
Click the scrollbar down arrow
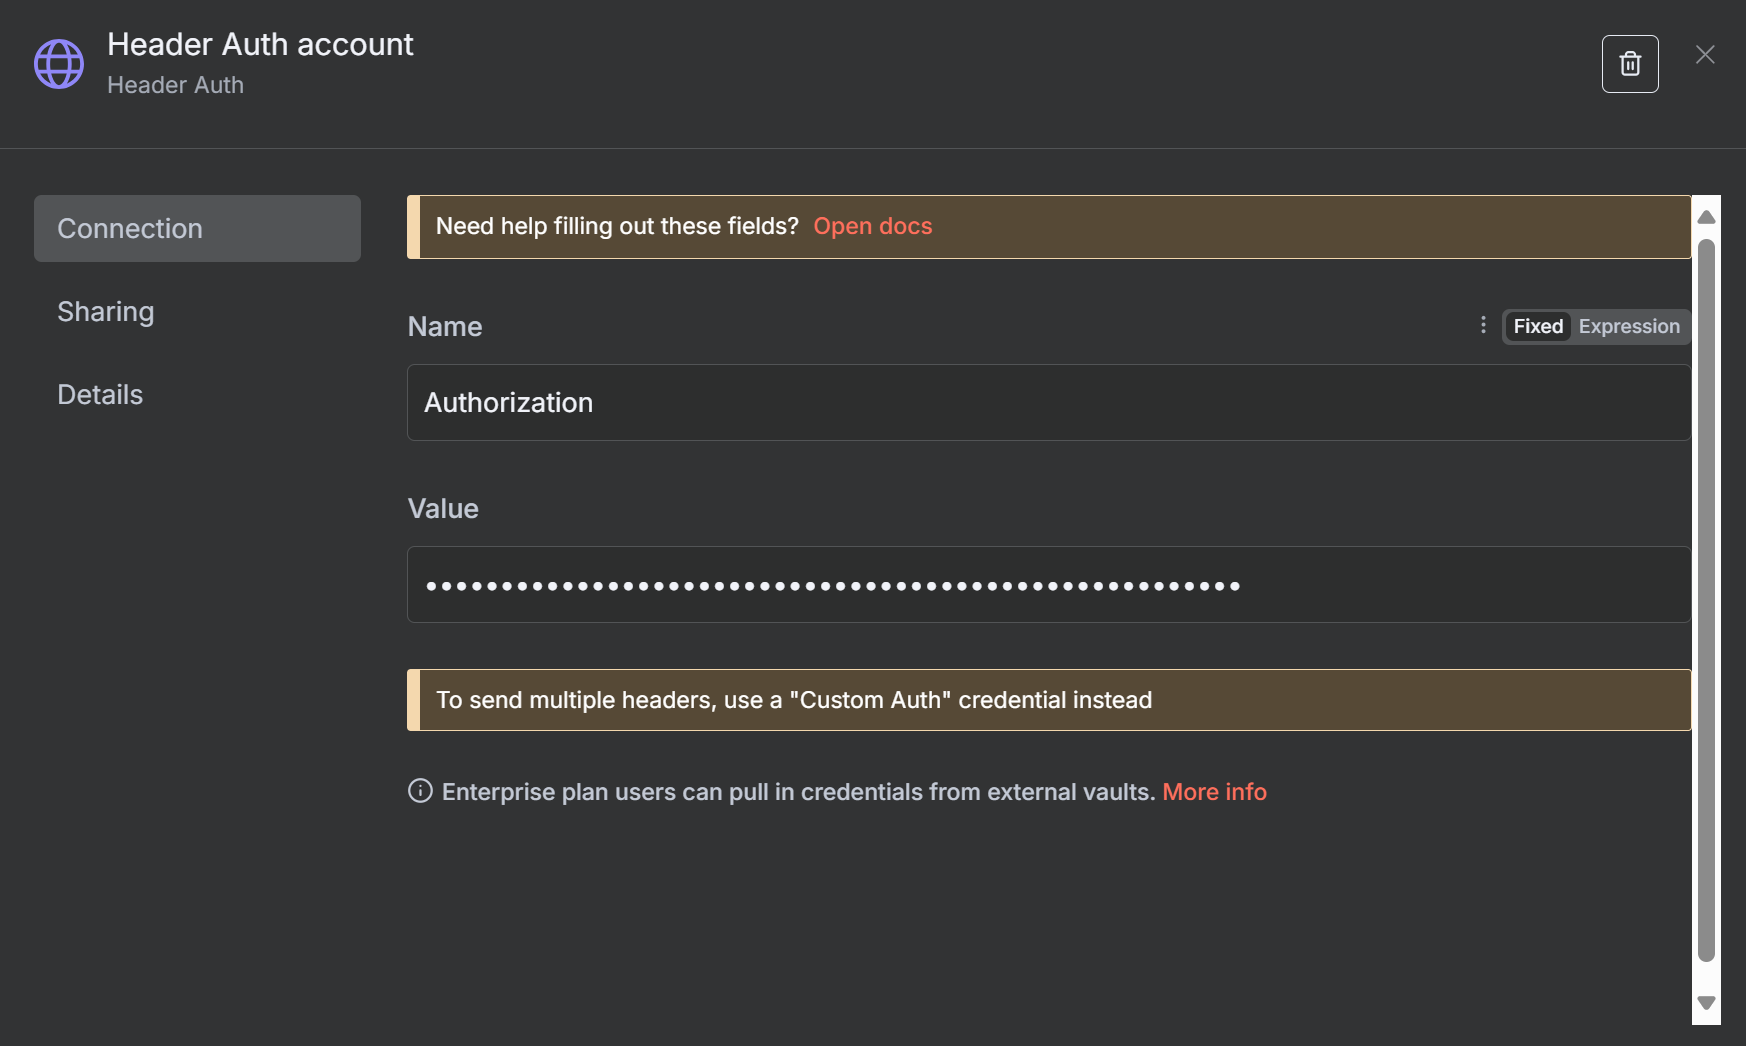click(x=1706, y=1003)
